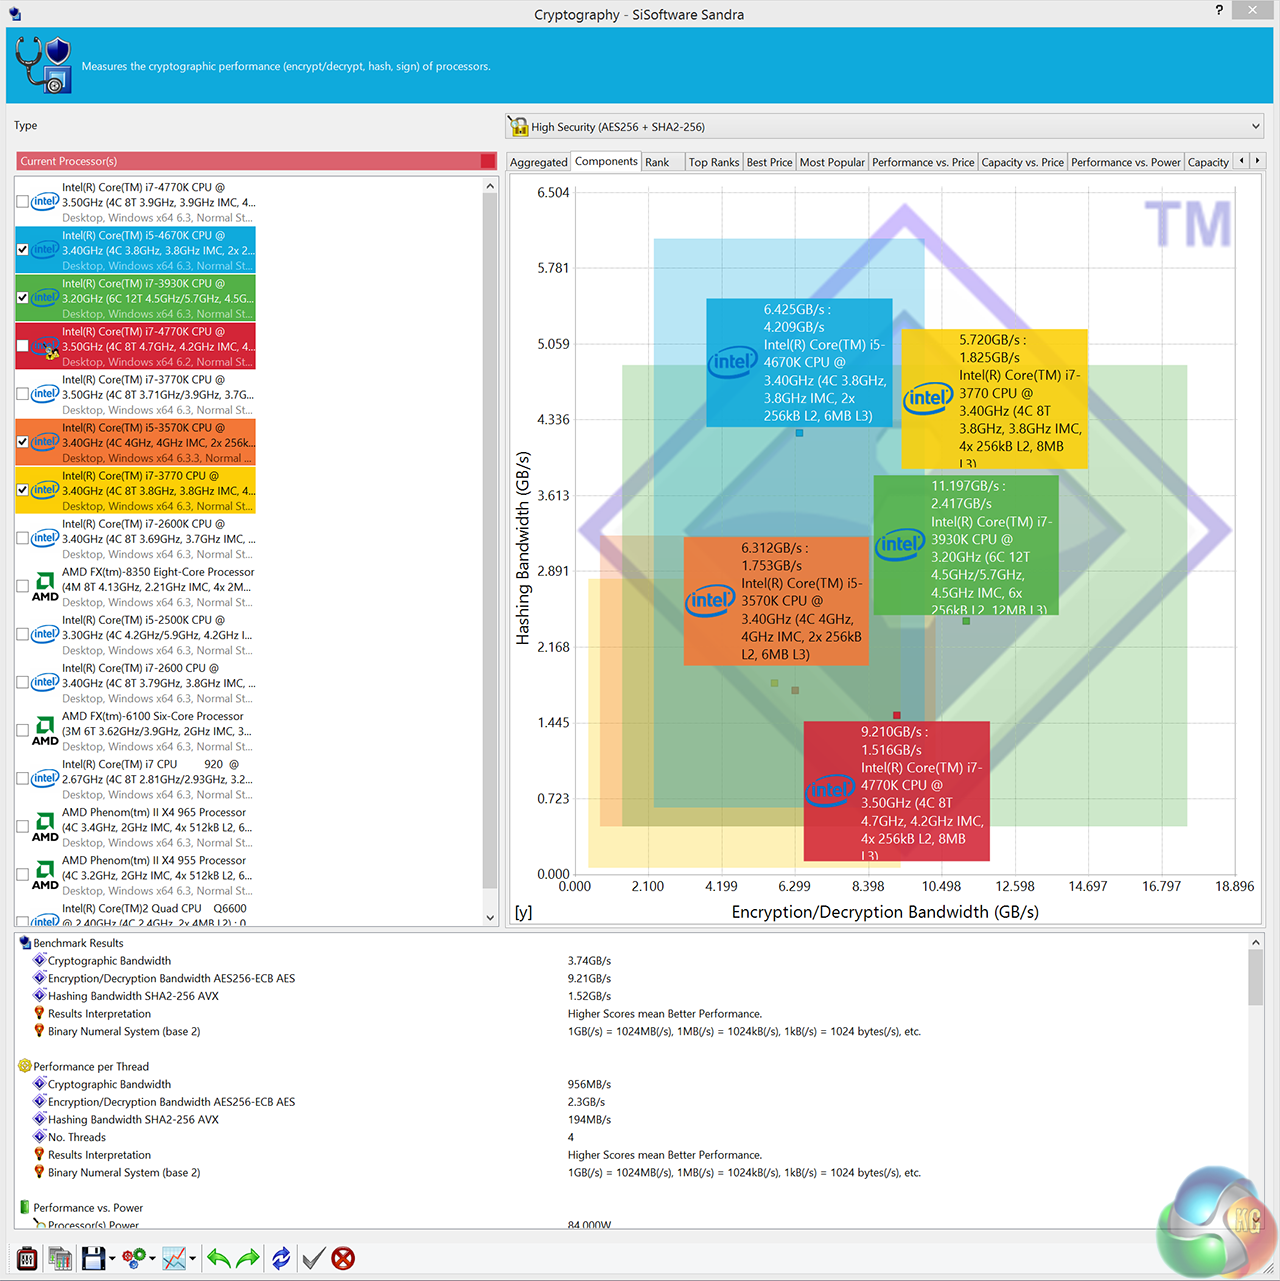Screen dimensions: 1280x1281
Task: Select the Intel i7-2600 CPU list entry
Action: tap(135, 683)
